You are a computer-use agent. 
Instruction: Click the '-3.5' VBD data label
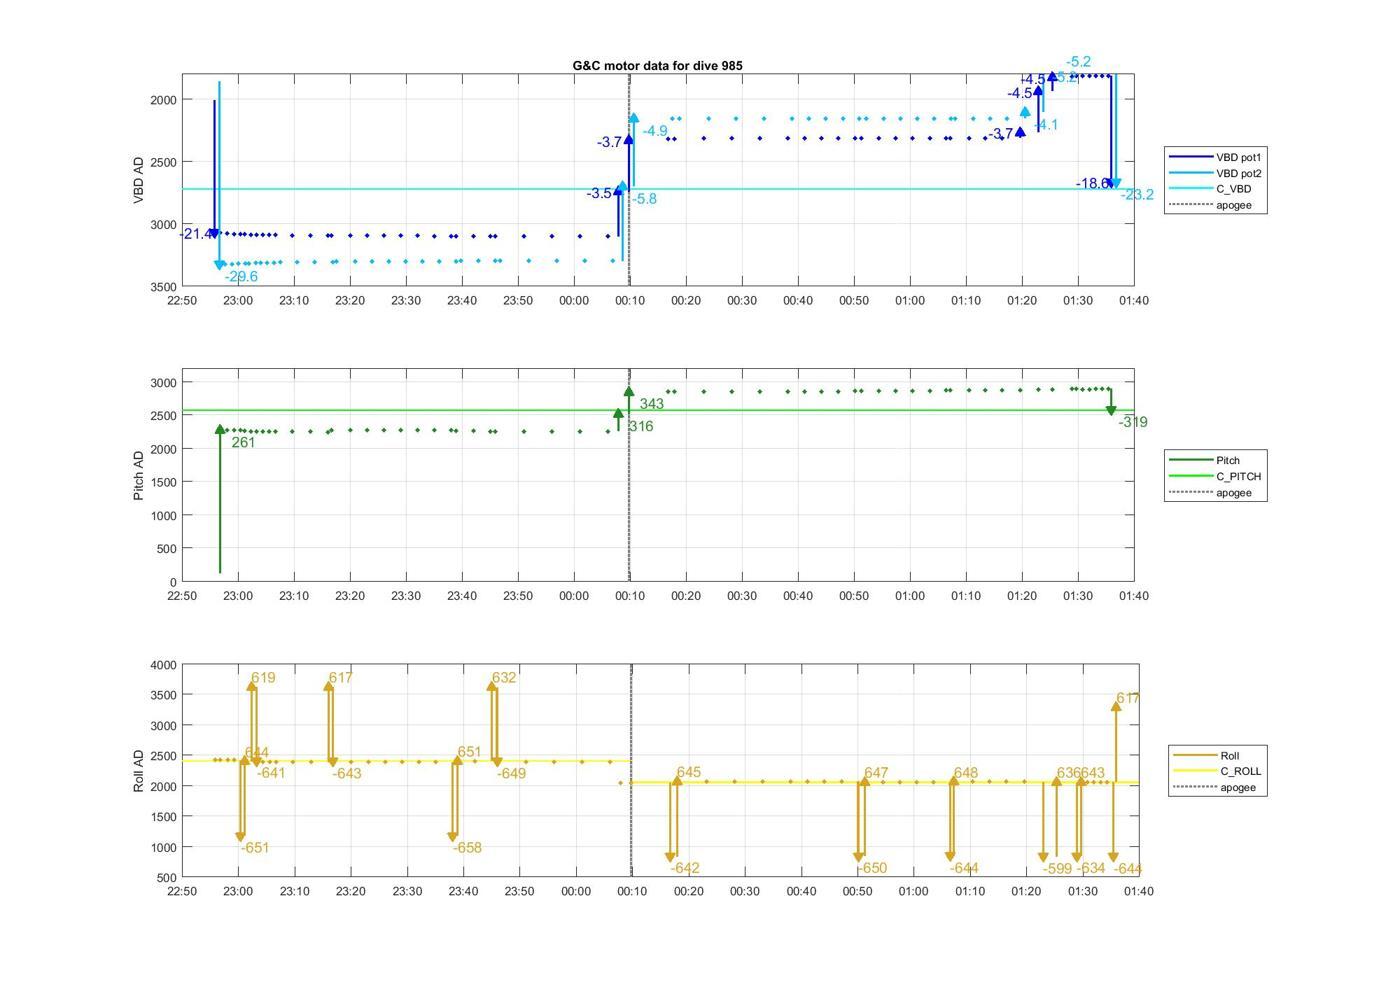point(599,193)
